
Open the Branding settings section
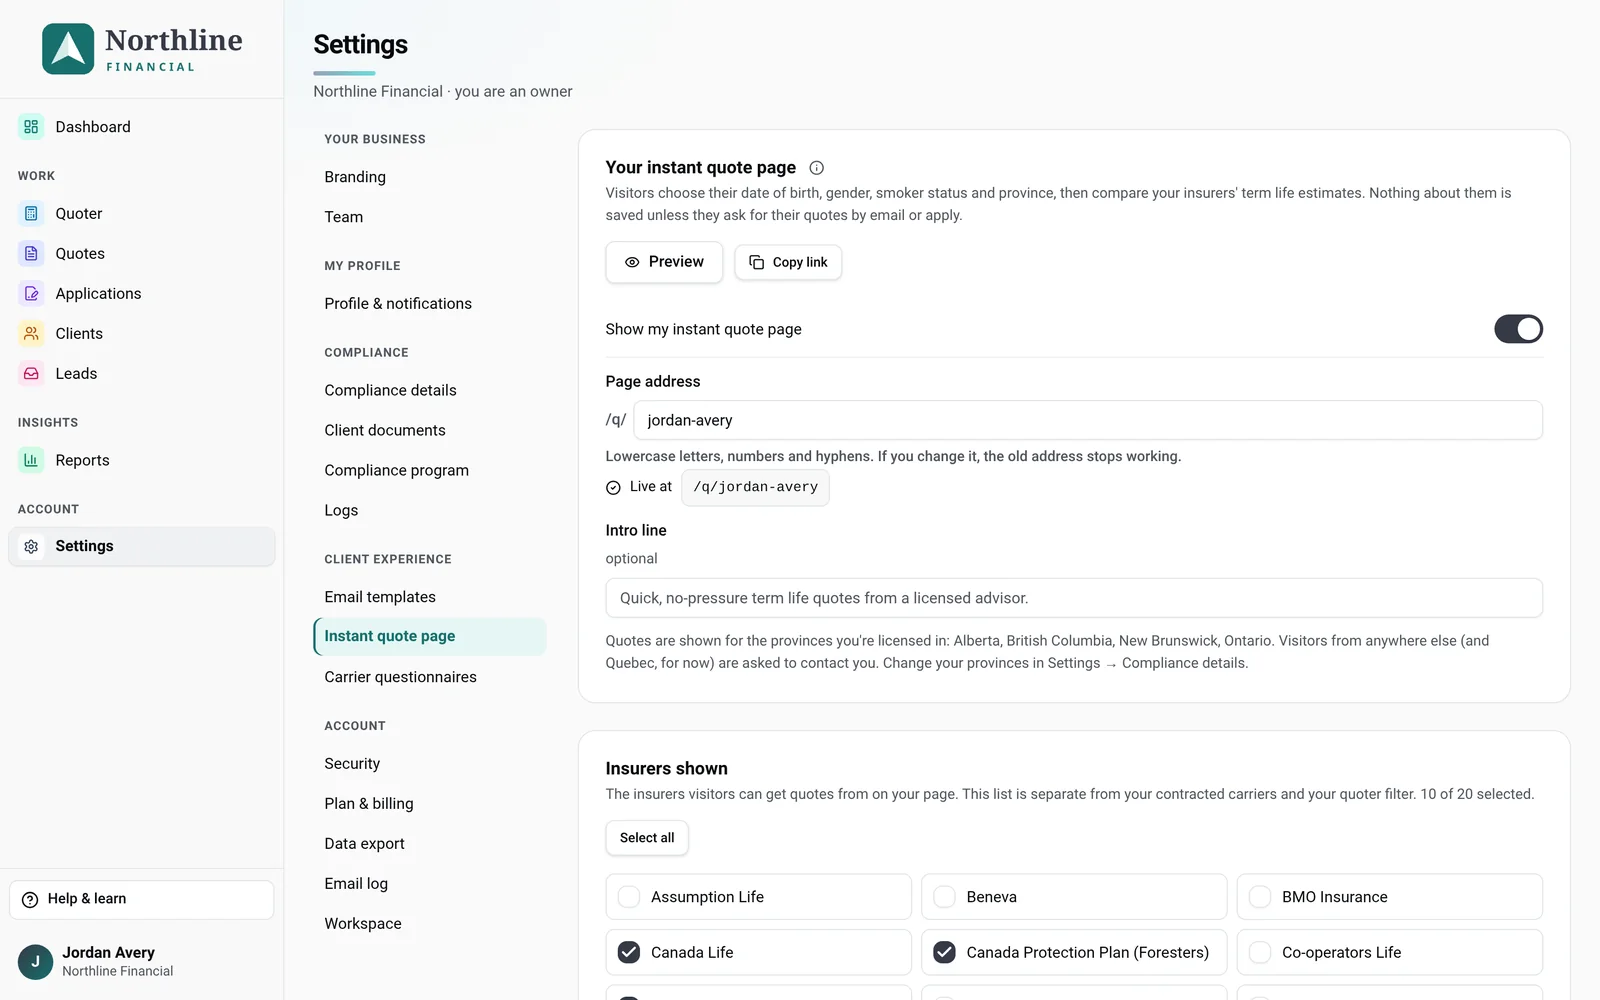click(430, 177)
